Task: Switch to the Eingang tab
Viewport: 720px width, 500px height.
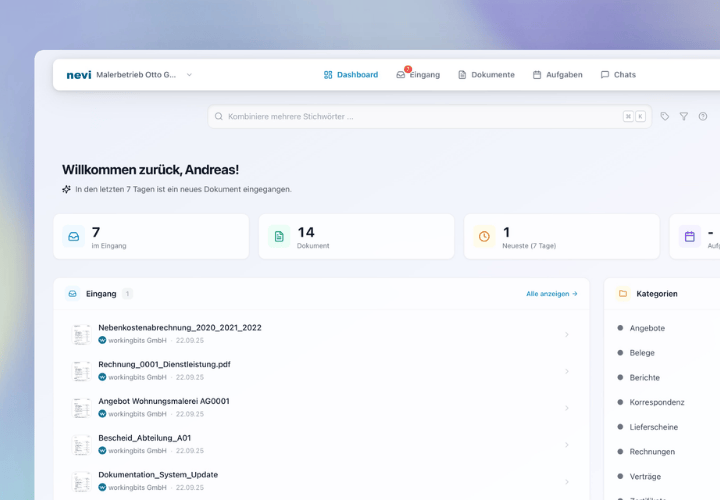Action: [418, 75]
